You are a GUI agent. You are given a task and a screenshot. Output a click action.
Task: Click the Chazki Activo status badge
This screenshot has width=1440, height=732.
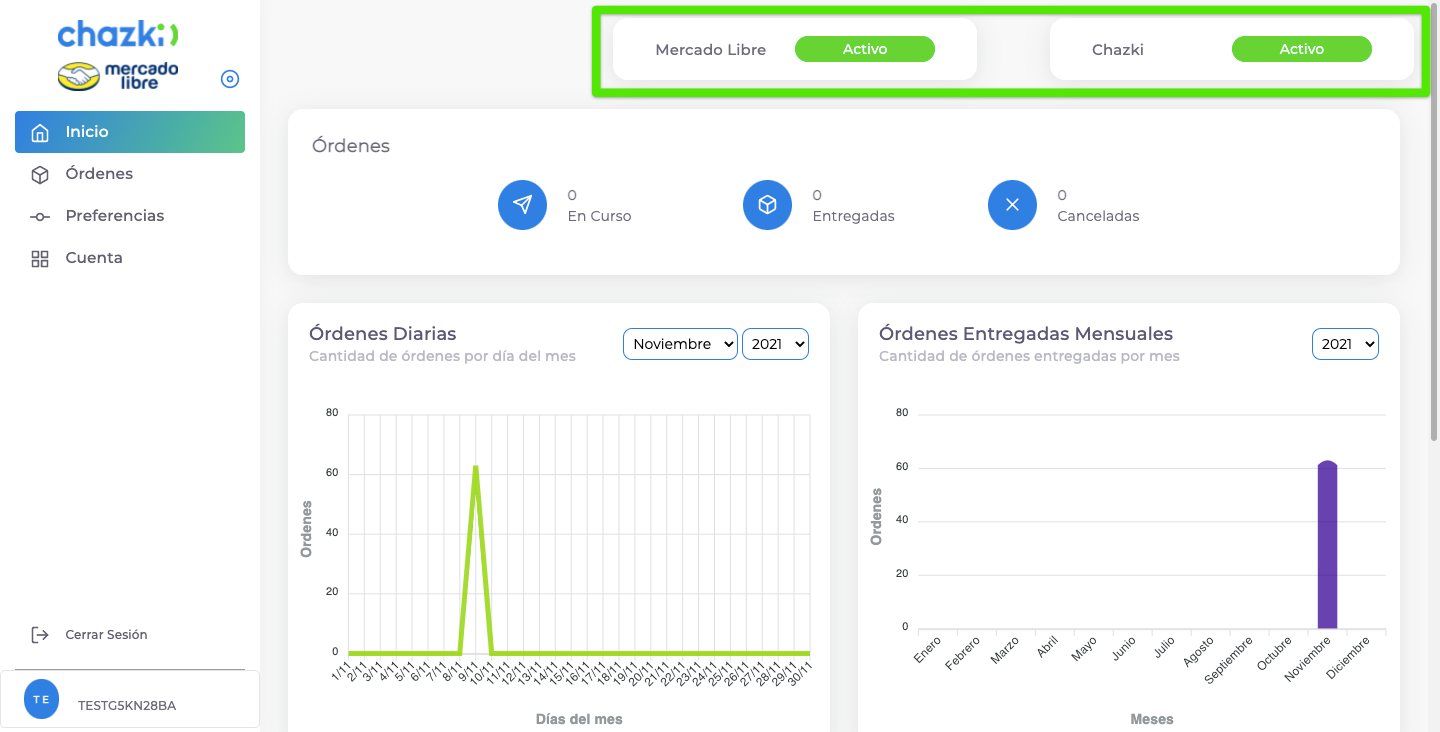click(1302, 49)
